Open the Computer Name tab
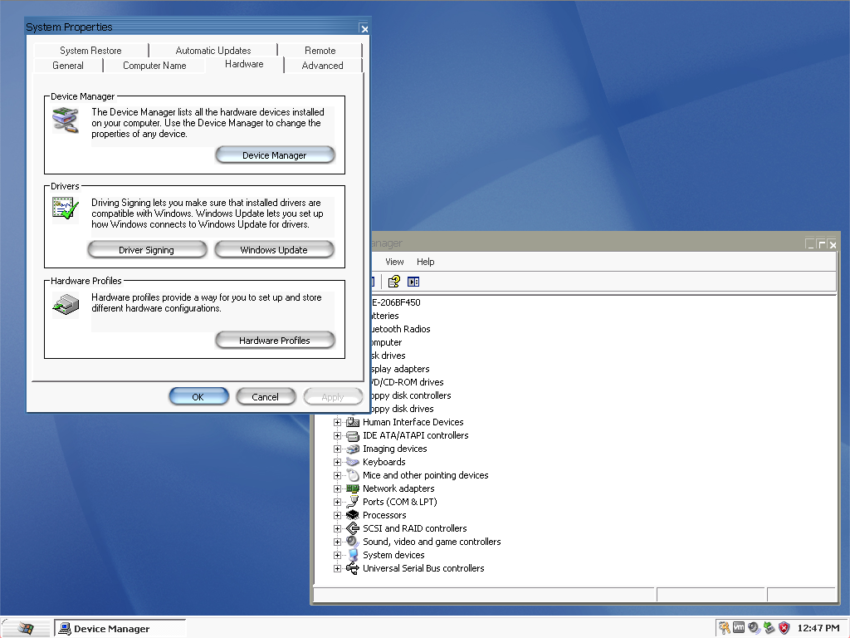Viewport: 850px width, 638px height. pyautogui.click(x=154, y=66)
